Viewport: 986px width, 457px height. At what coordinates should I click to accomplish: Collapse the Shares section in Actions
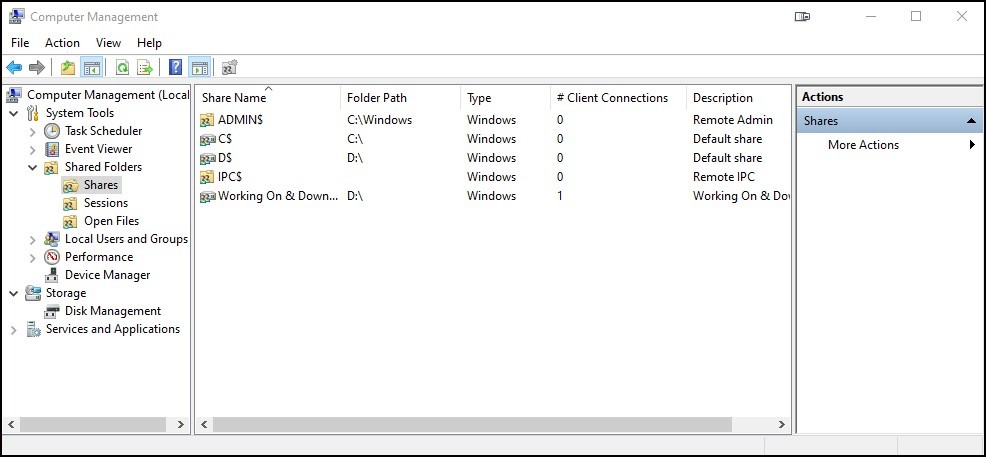[971, 121]
